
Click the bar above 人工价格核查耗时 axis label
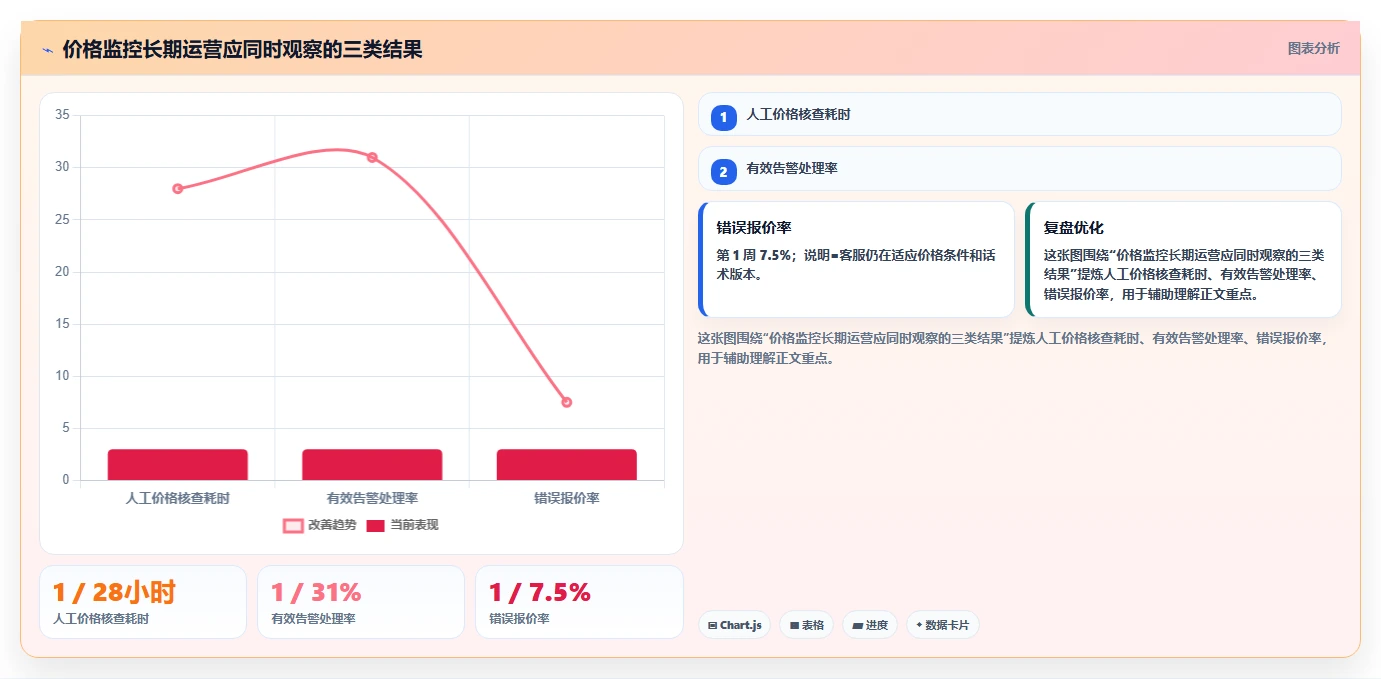tap(178, 465)
